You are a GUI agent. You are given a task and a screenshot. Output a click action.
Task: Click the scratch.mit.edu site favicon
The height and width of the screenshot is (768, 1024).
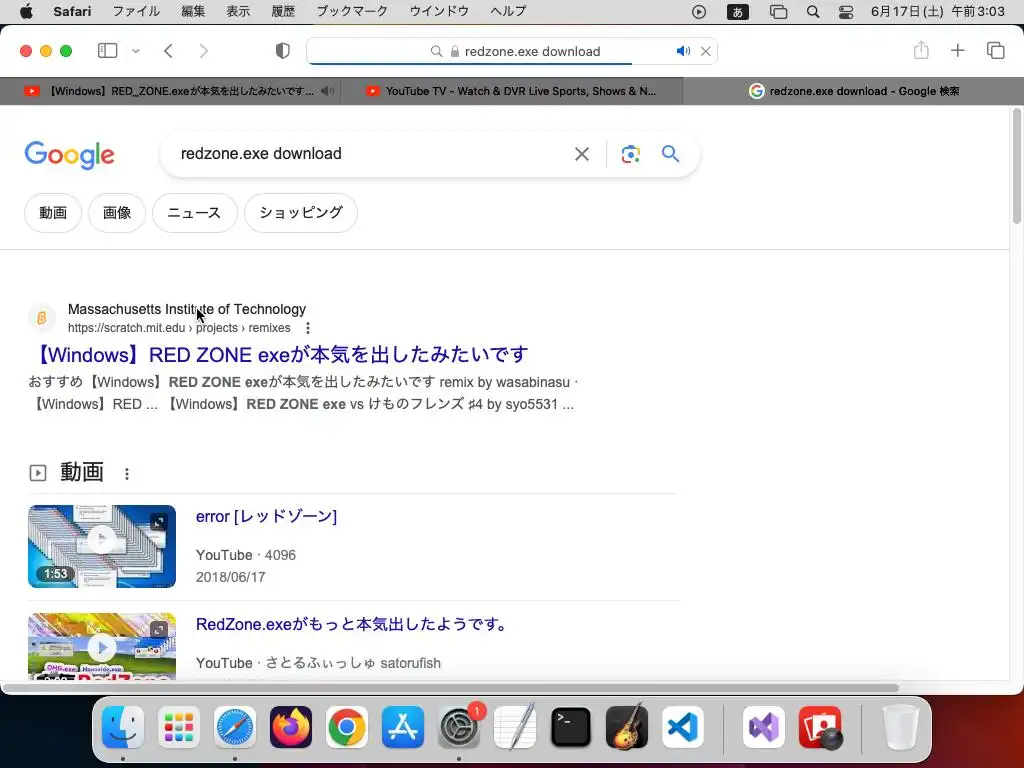click(42, 318)
